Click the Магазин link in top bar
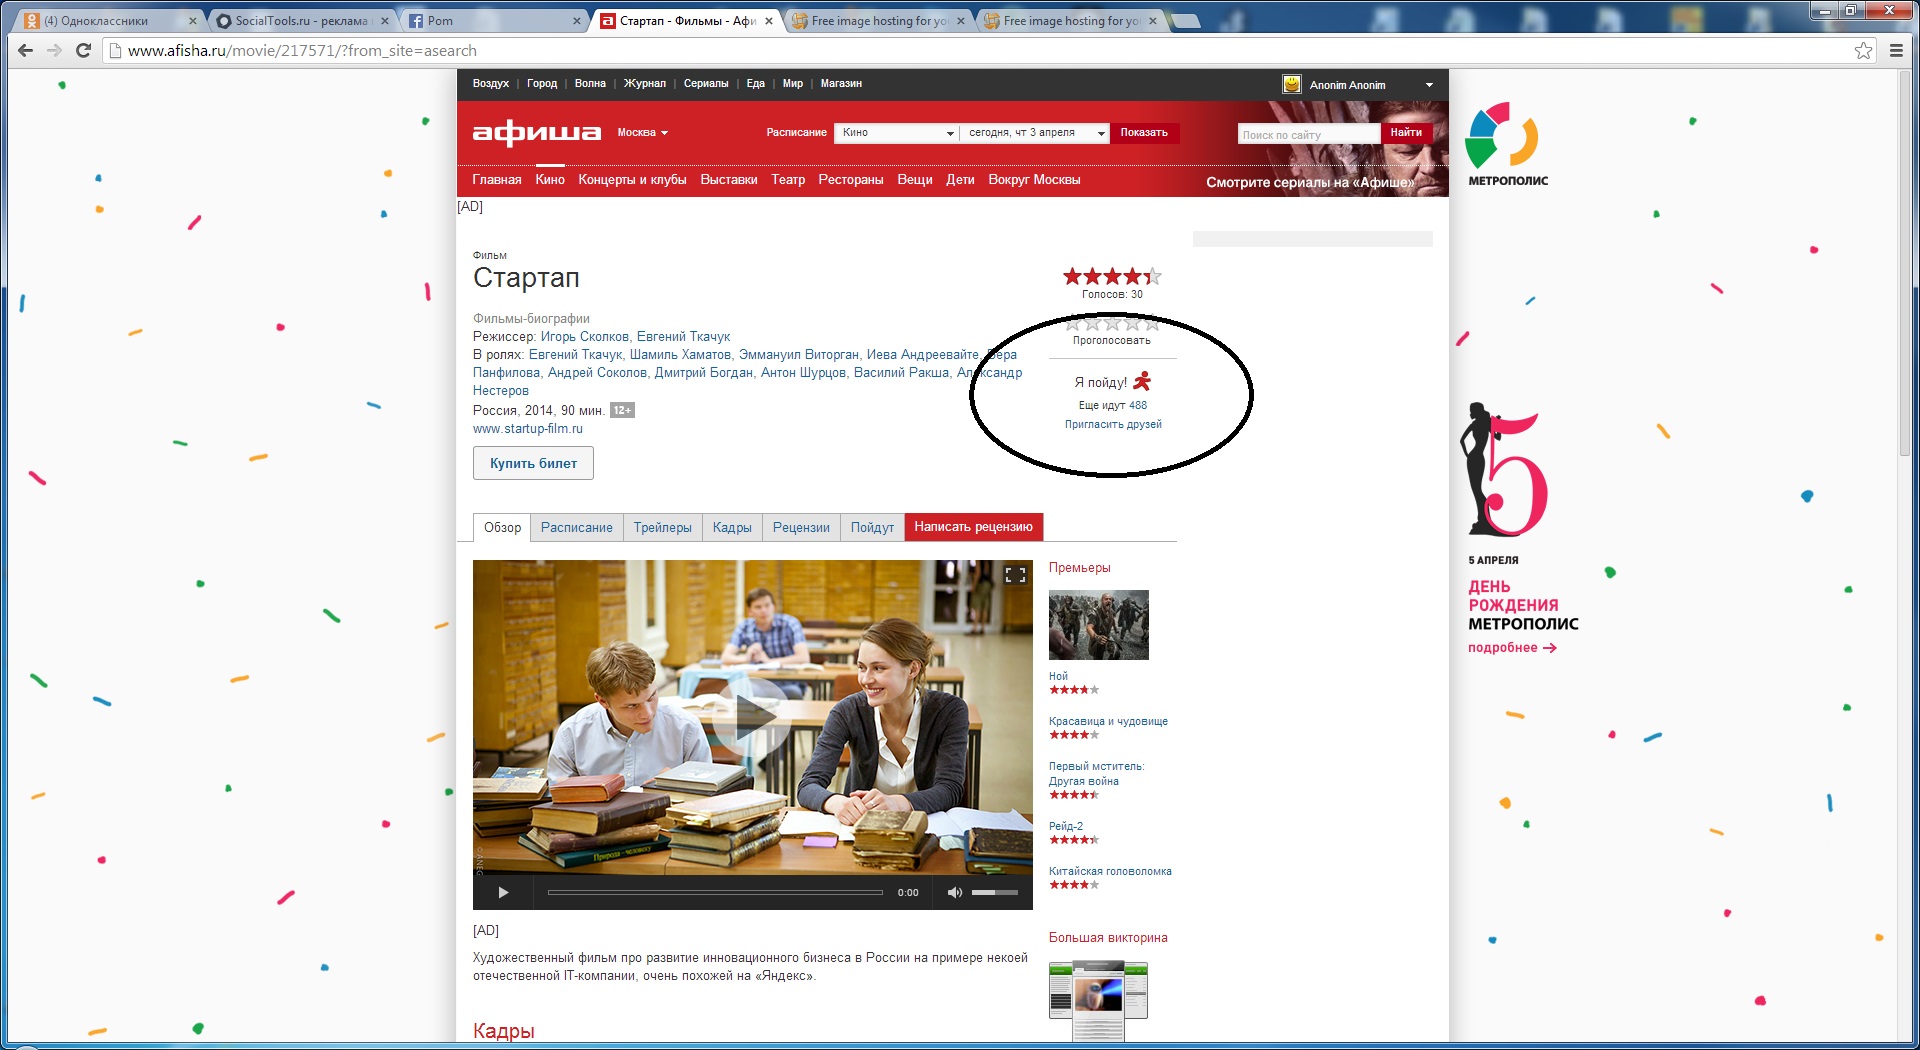 [841, 84]
